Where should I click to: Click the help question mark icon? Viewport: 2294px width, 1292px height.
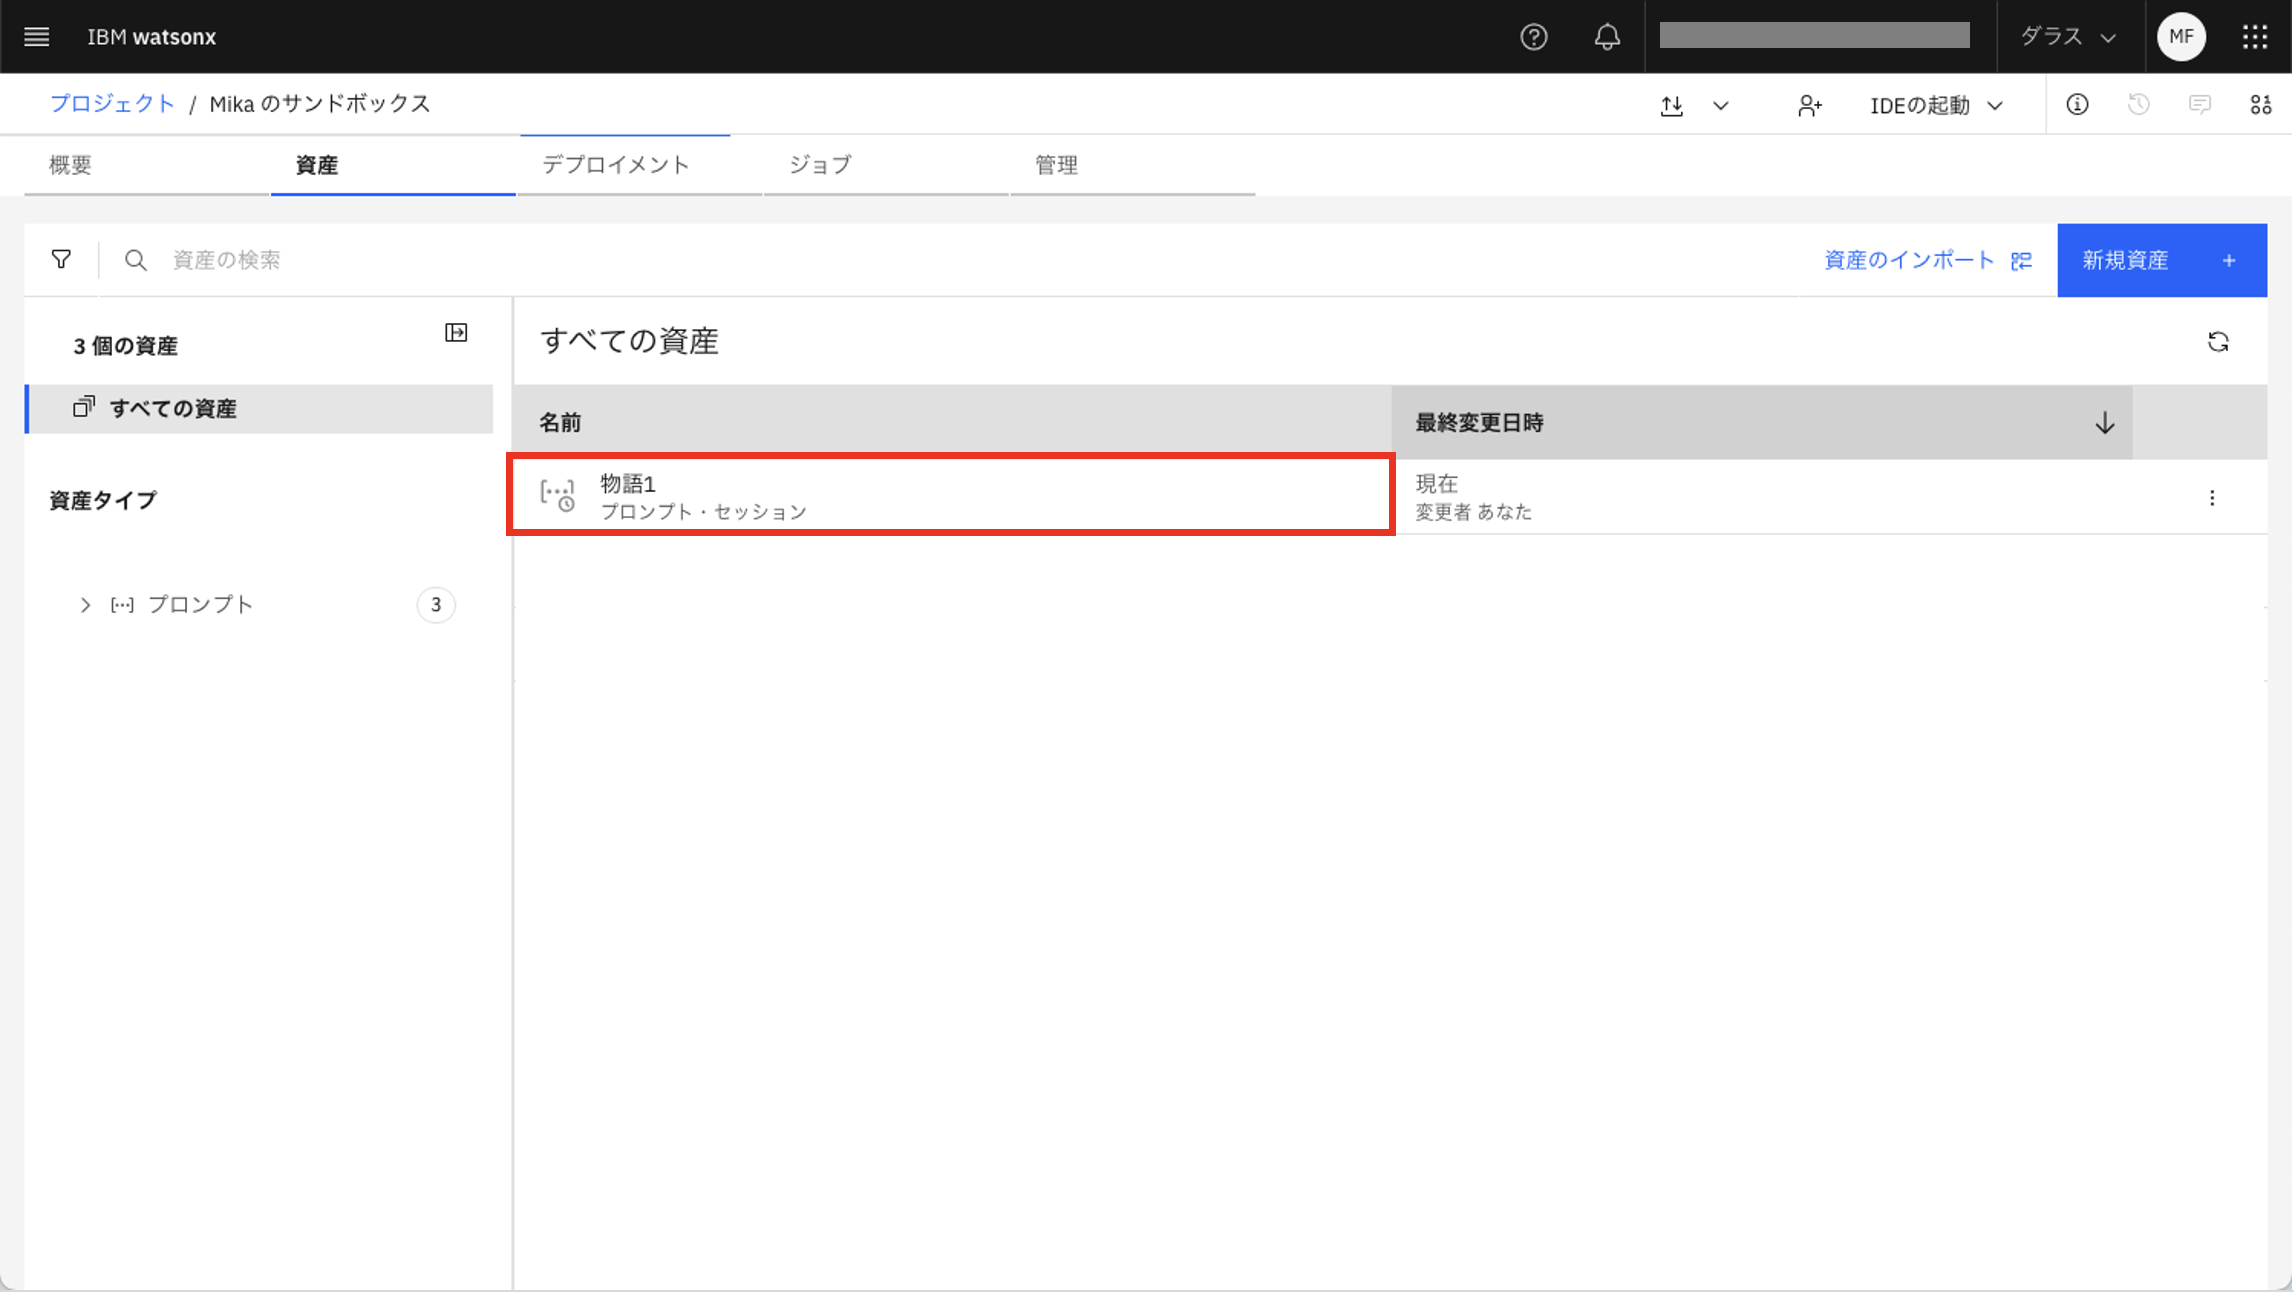1533,37
